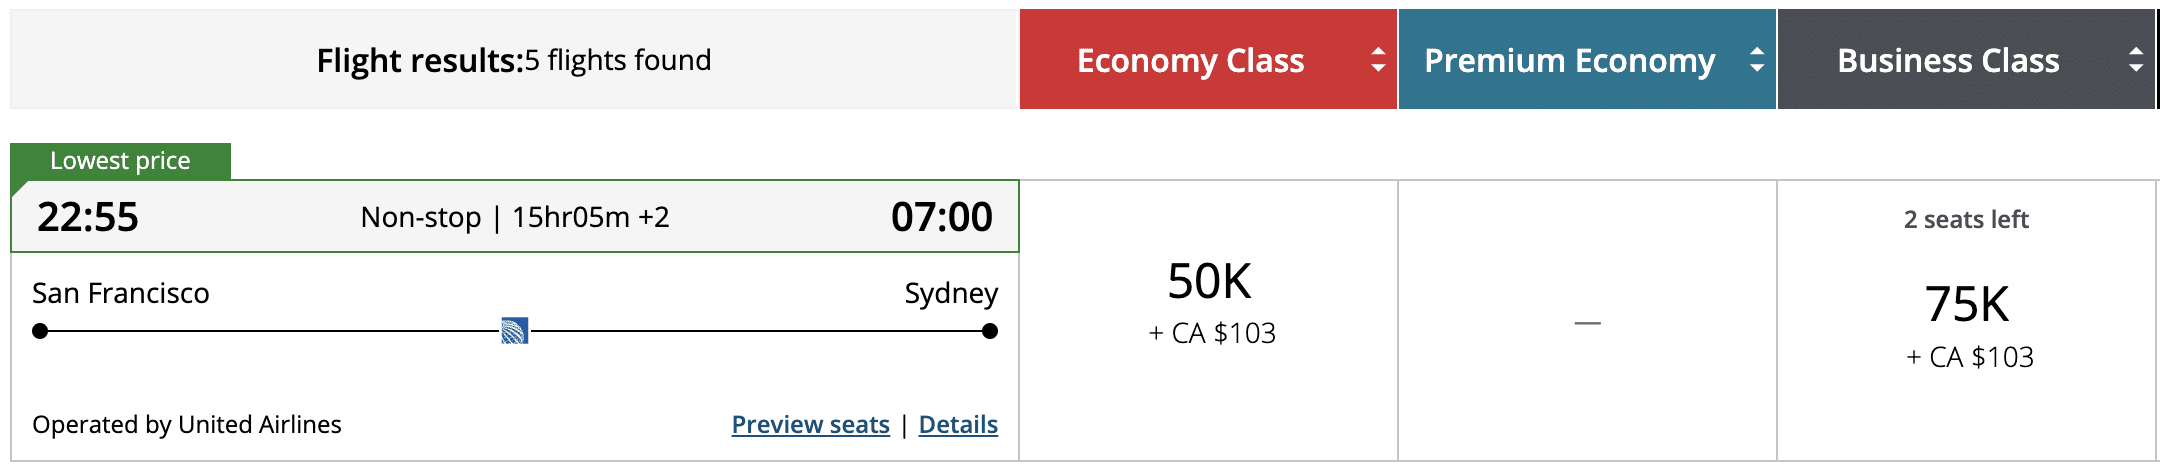Click the unavailable Premium Economy fare cell
2160x464 pixels.
[x=1587, y=322]
